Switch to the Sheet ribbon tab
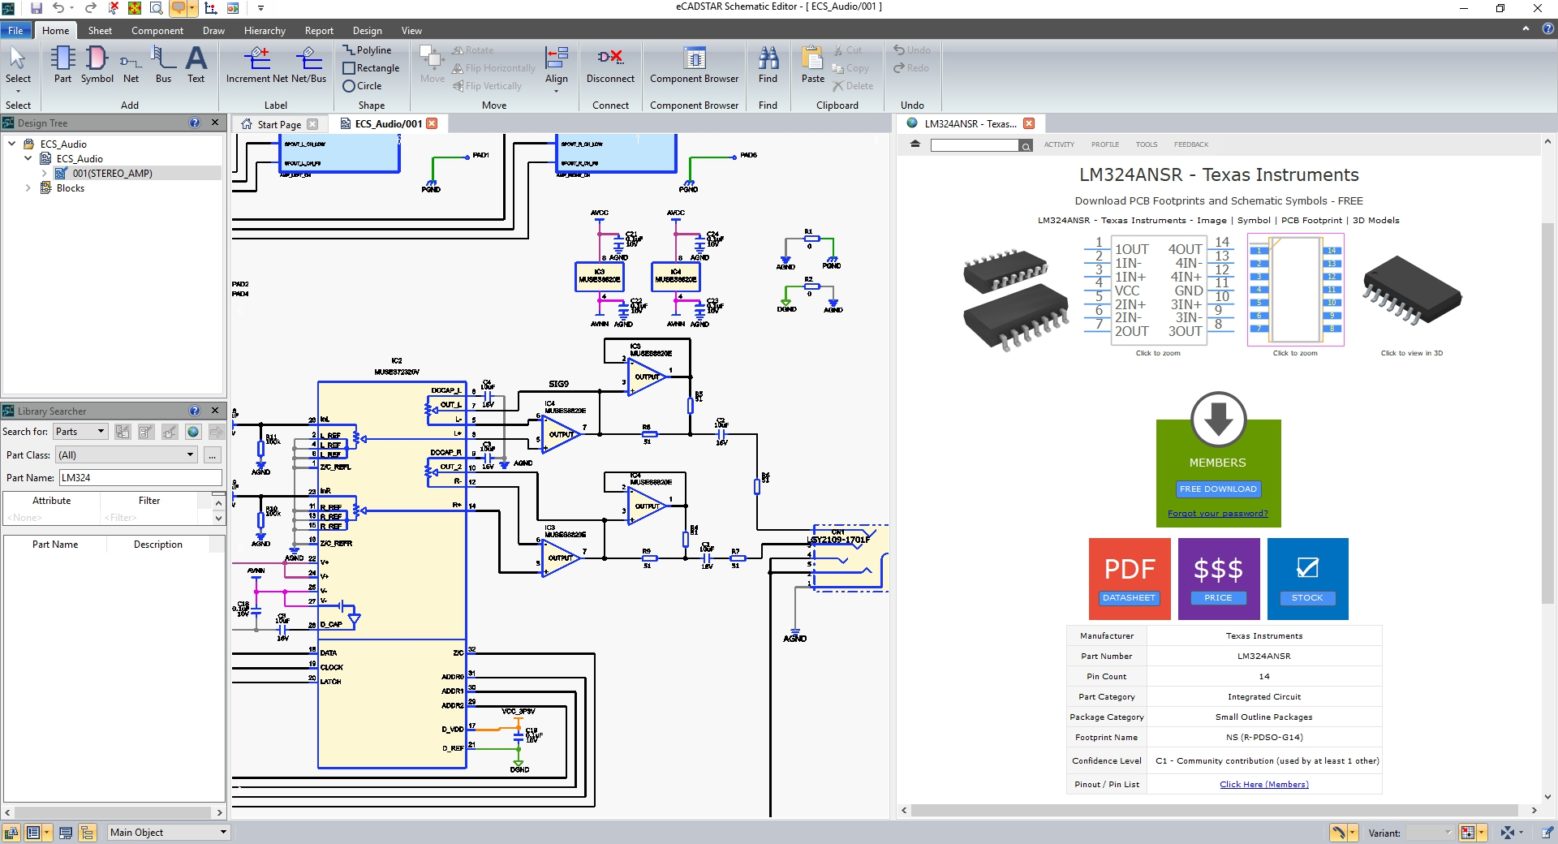Viewport: 1558px width, 844px height. pyautogui.click(x=99, y=30)
